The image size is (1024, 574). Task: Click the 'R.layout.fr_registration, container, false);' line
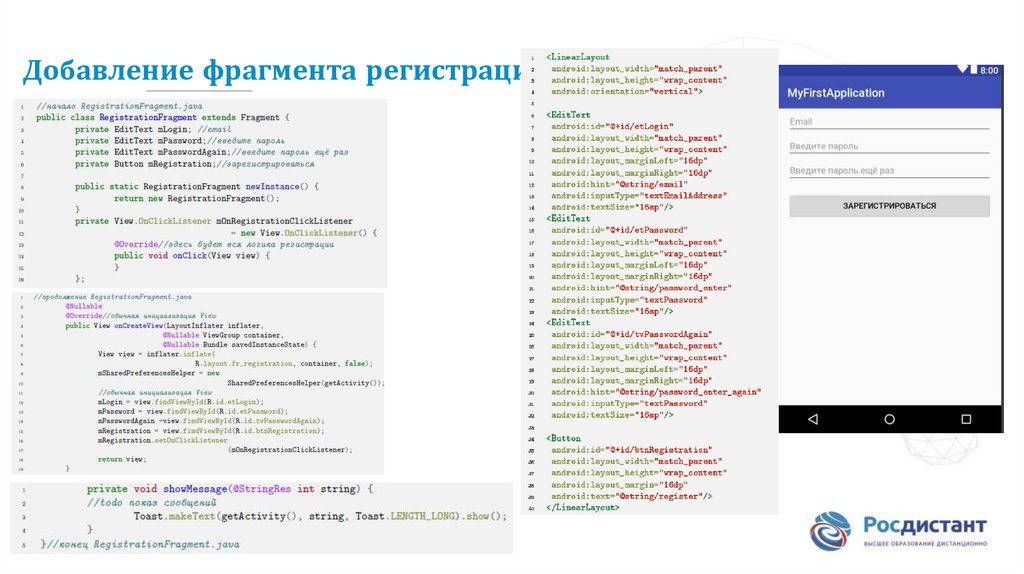(x=284, y=364)
